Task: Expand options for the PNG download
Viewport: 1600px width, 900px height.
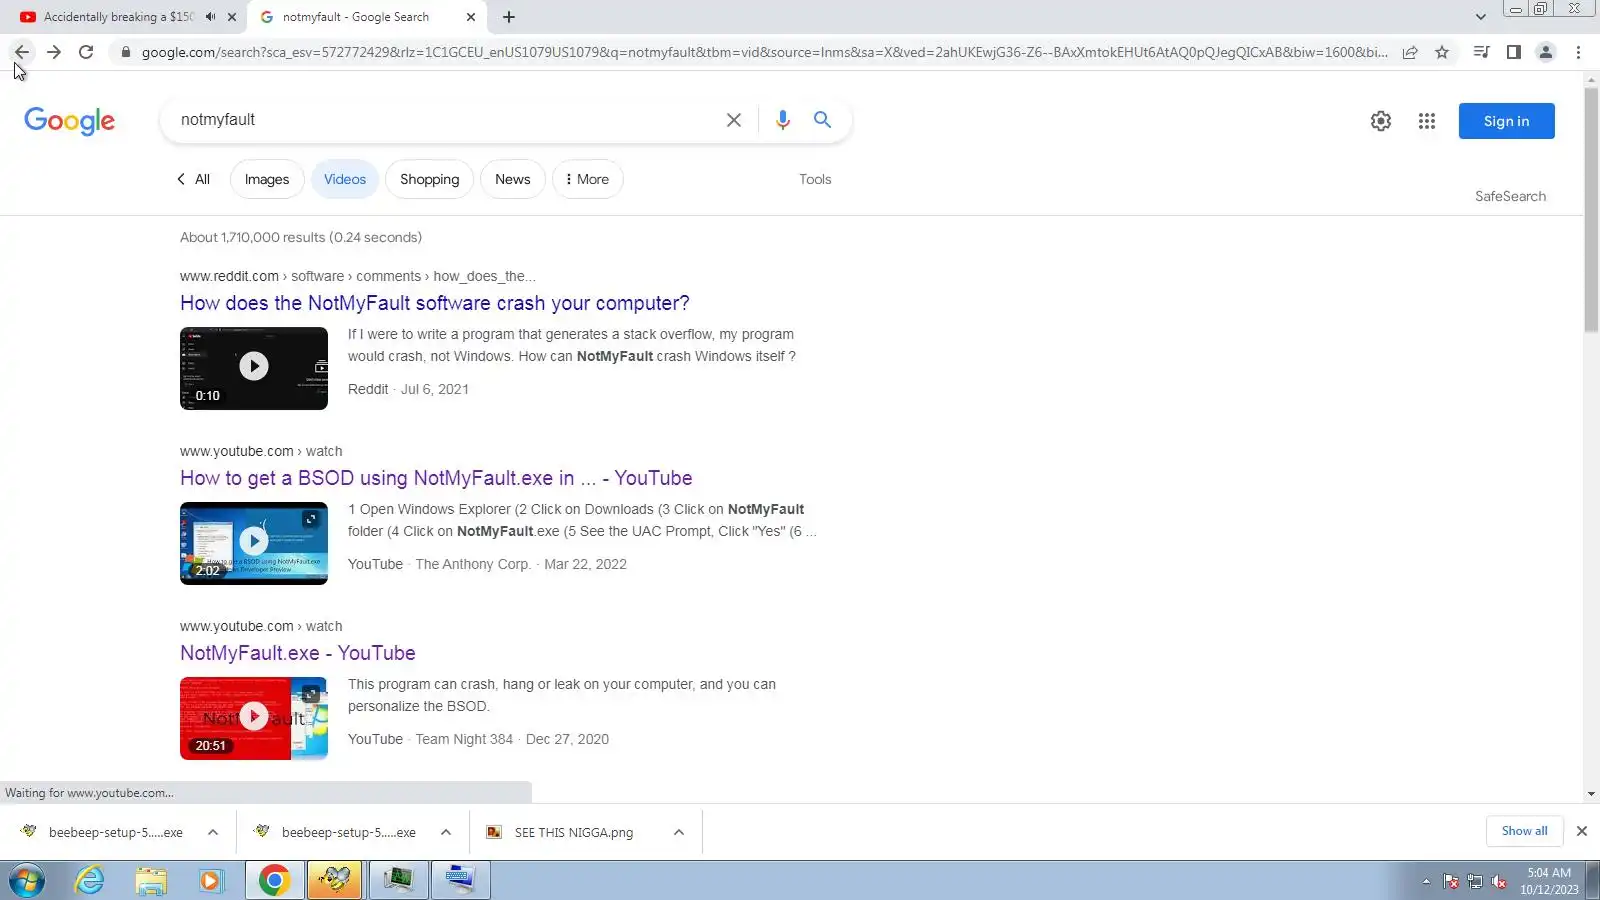Action: point(679,832)
